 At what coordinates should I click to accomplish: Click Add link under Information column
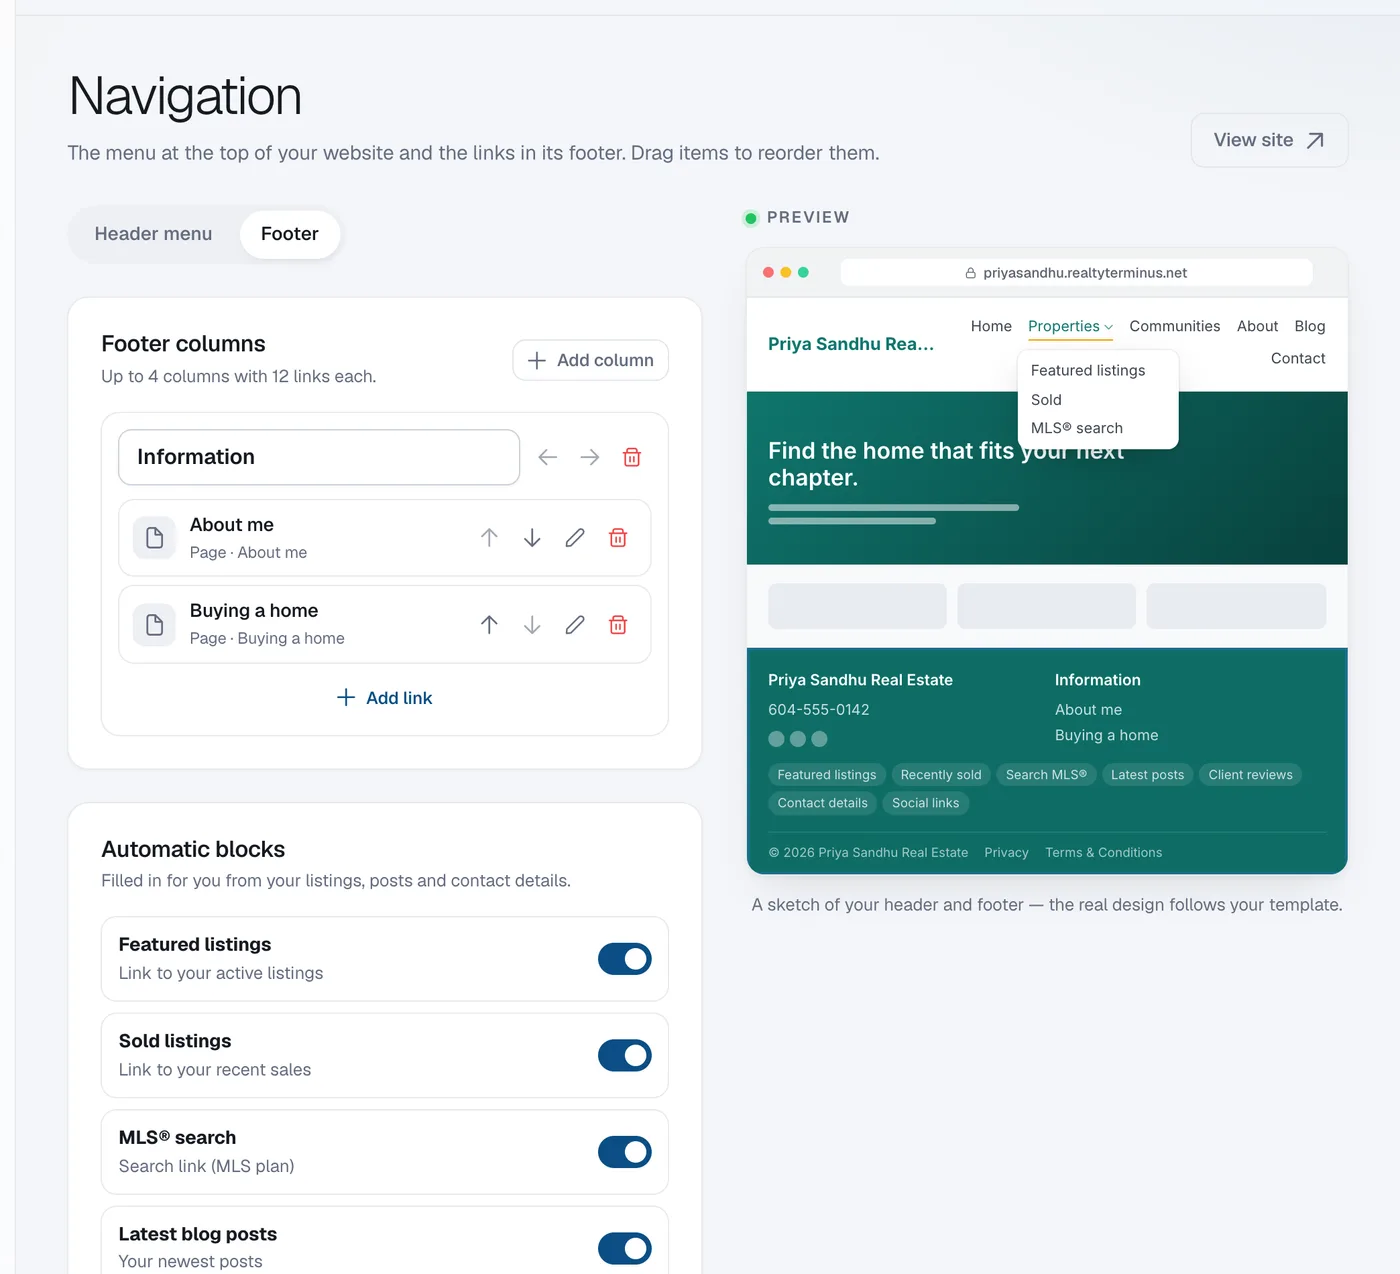click(x=385, y=698)
